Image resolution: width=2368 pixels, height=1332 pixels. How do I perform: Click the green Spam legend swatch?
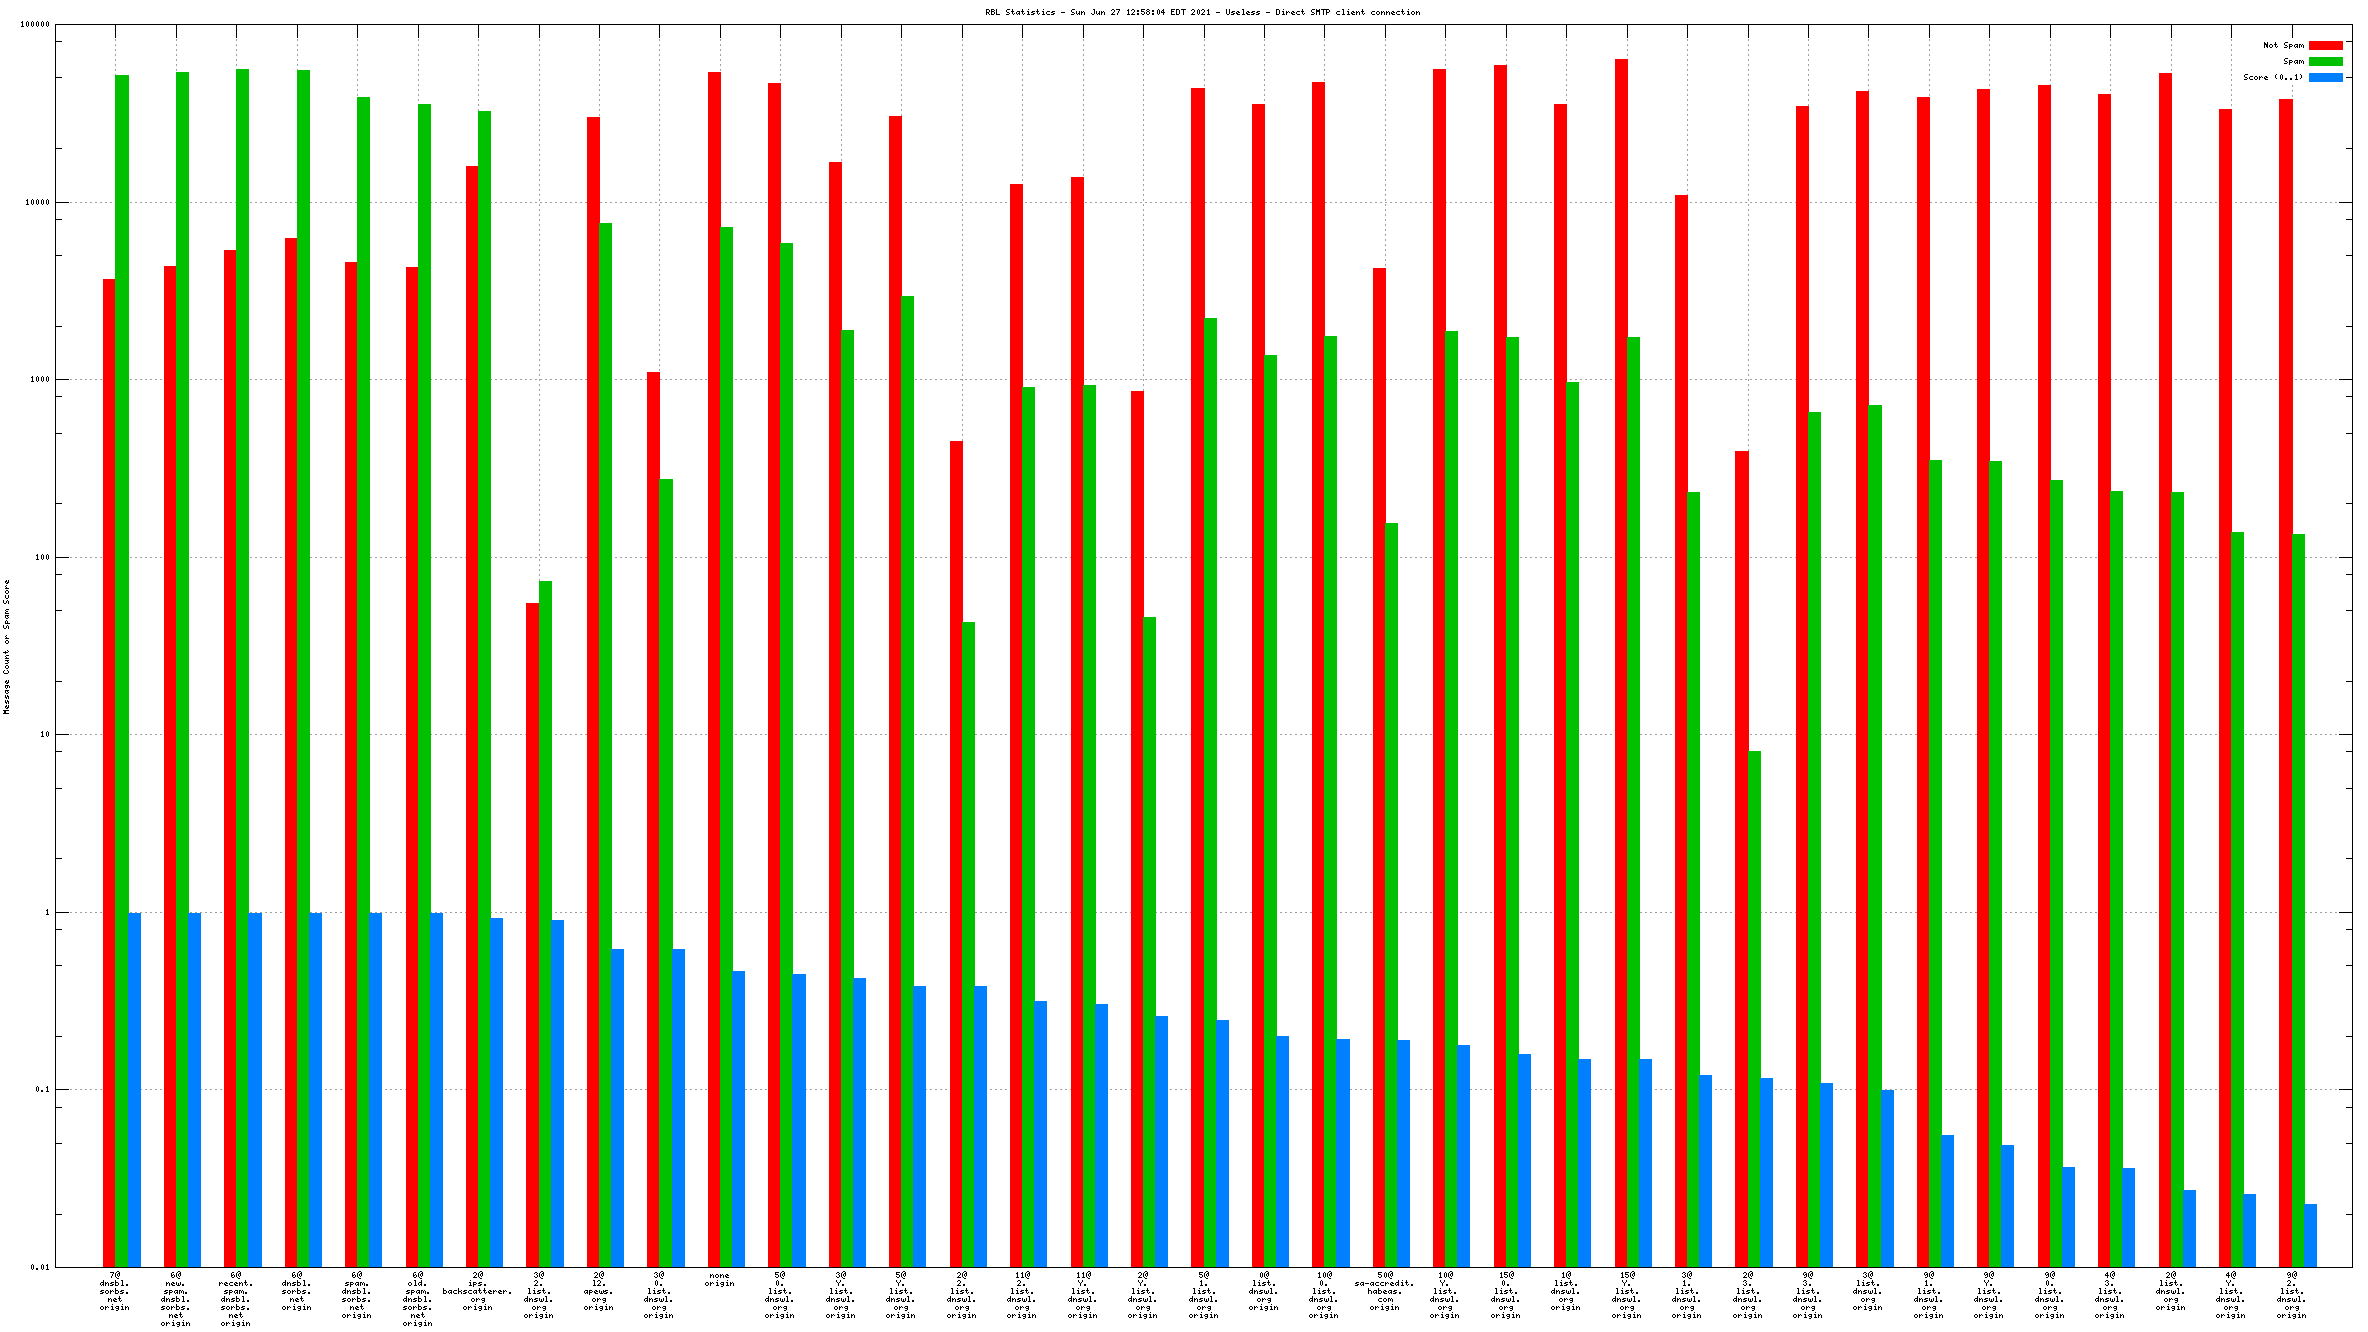[2325, 61]
